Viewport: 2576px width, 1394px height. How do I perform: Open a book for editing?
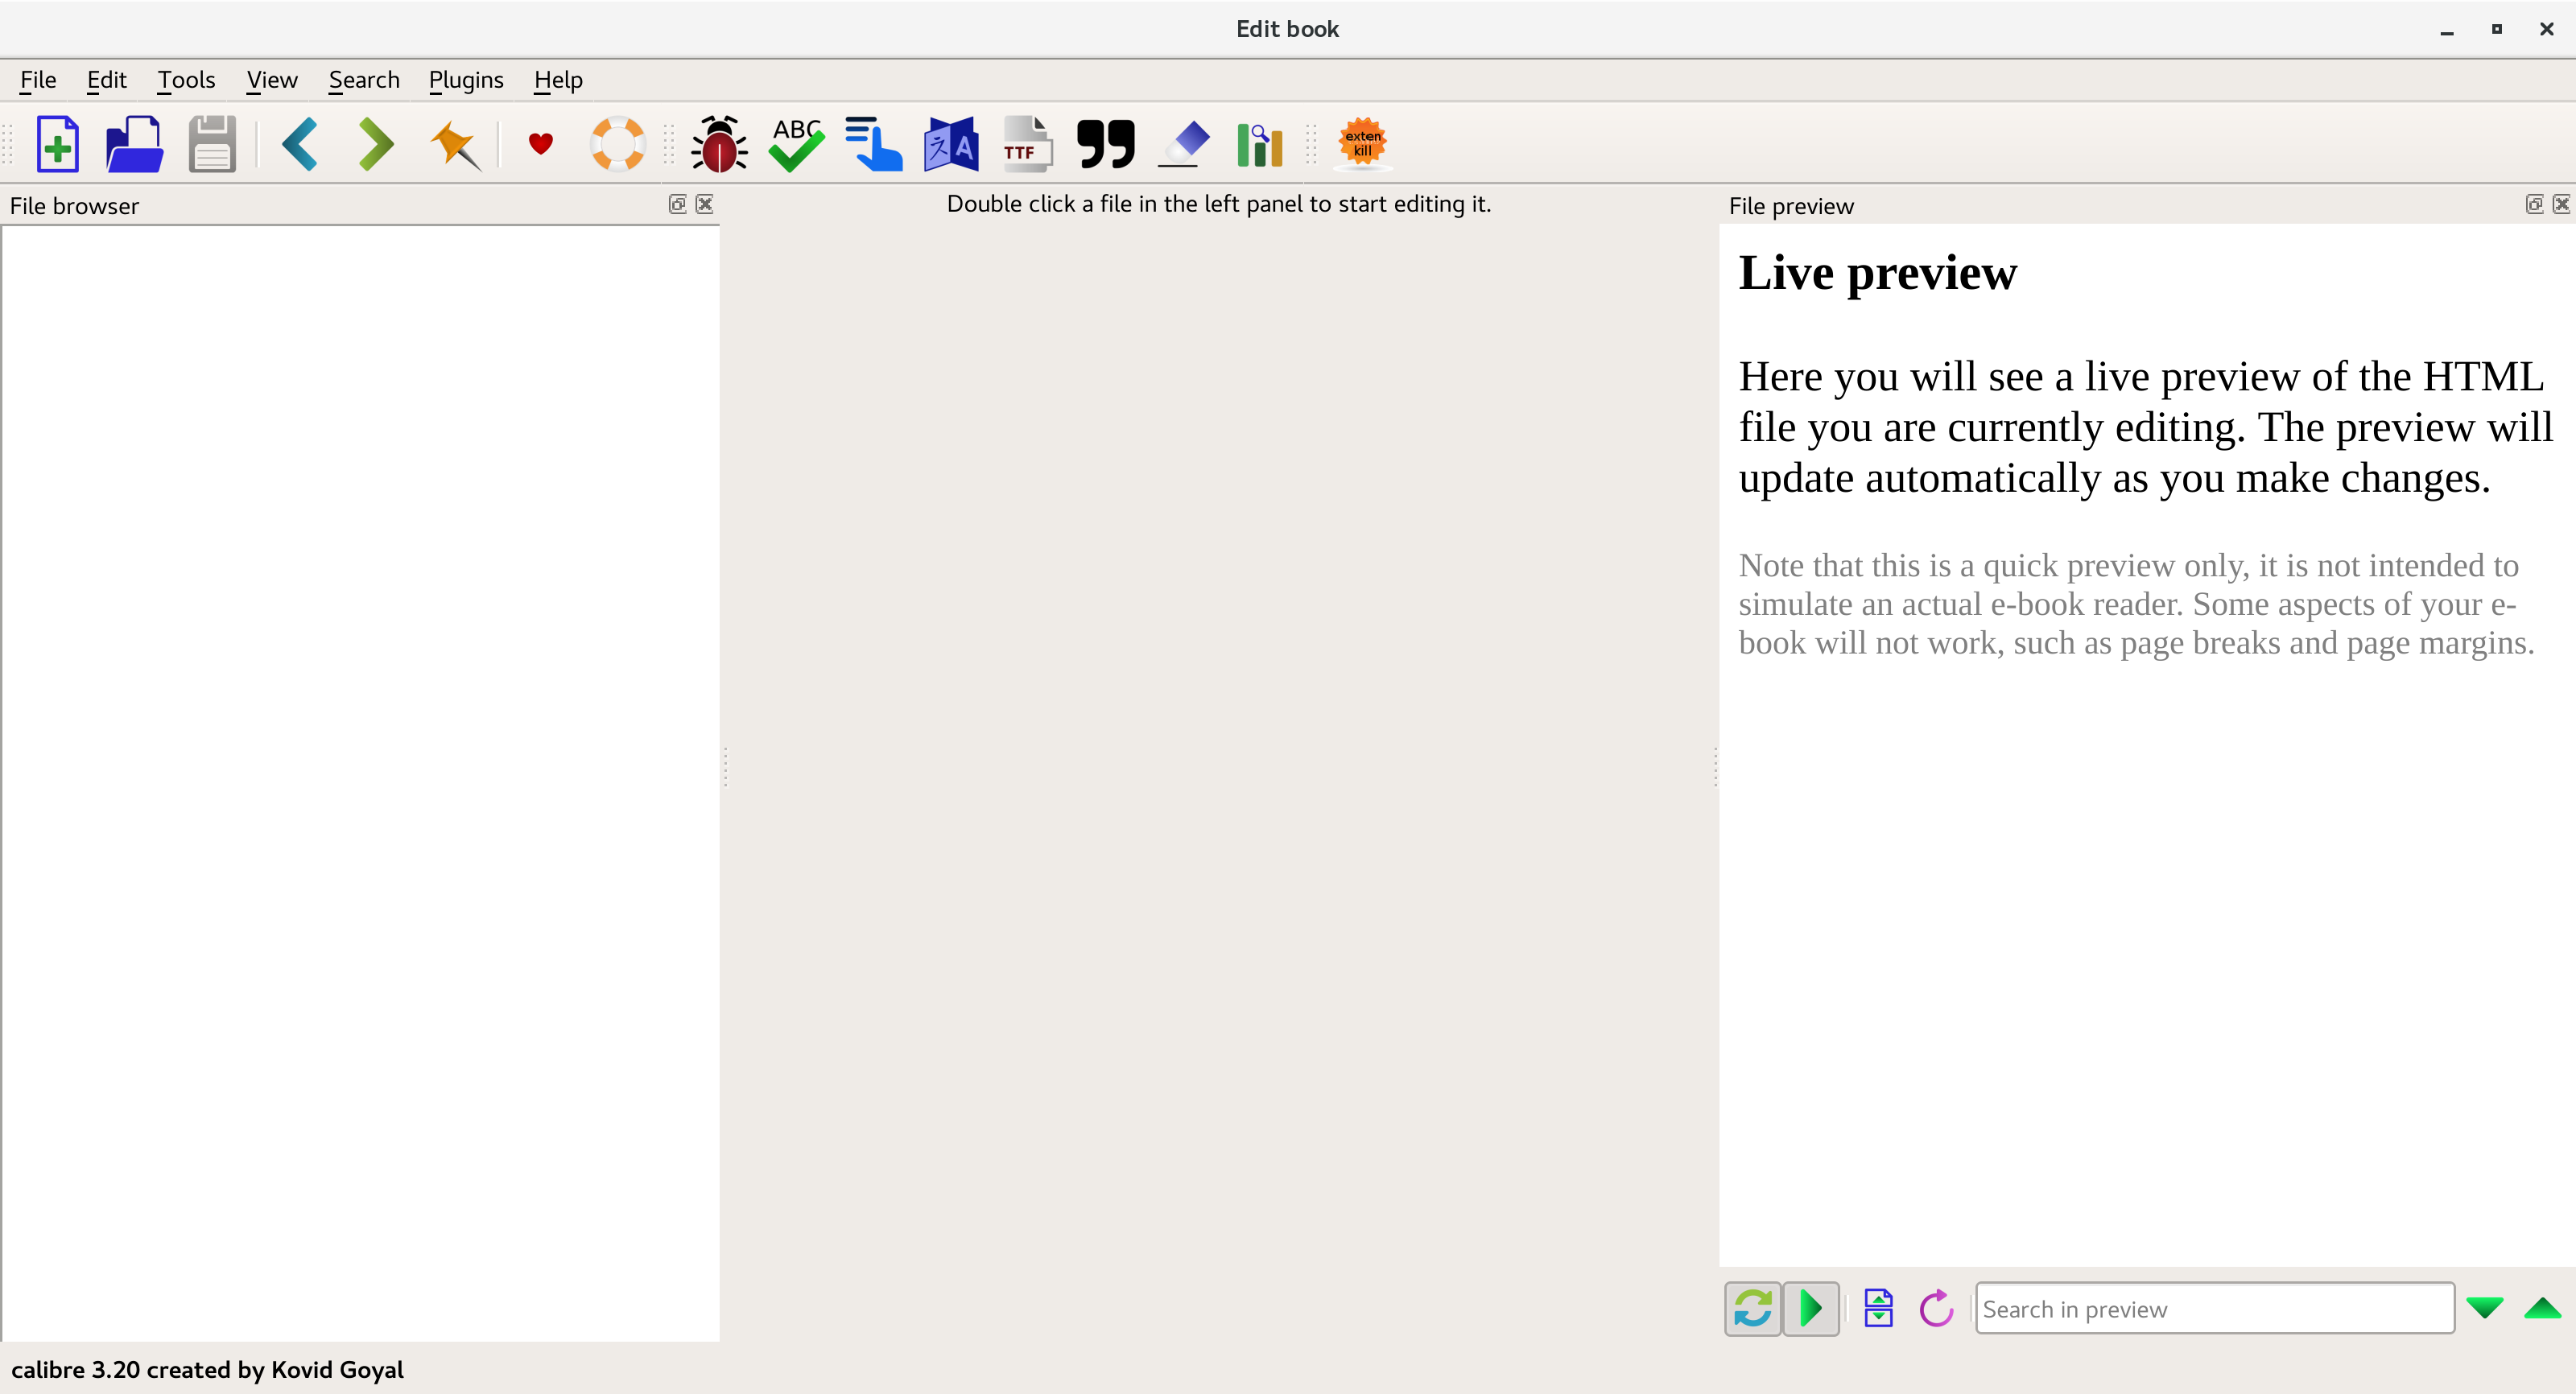click(134, 144)
